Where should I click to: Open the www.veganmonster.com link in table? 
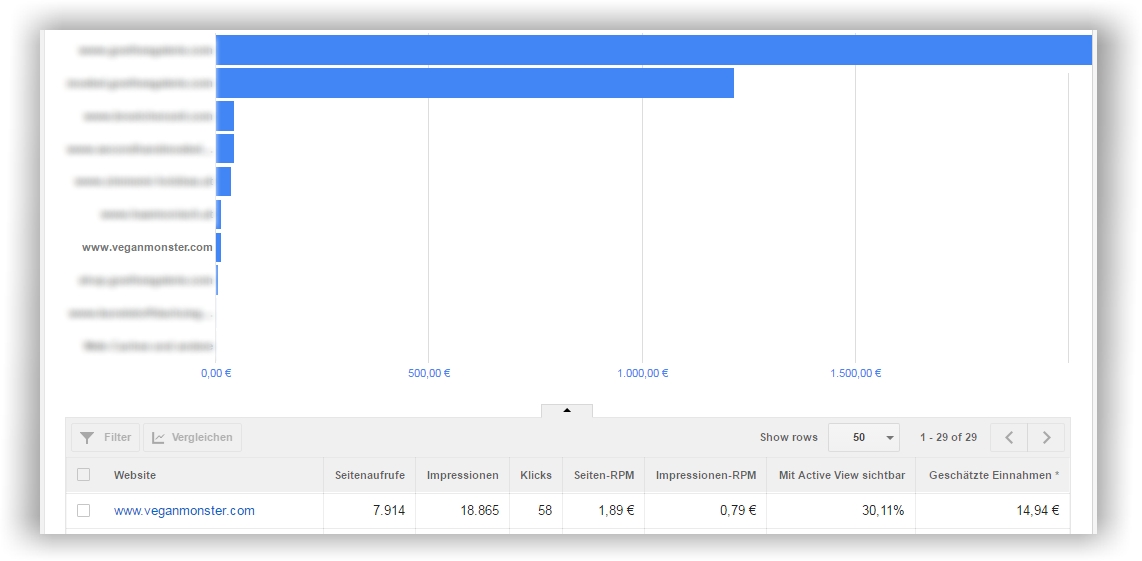(x=184, y=511)
